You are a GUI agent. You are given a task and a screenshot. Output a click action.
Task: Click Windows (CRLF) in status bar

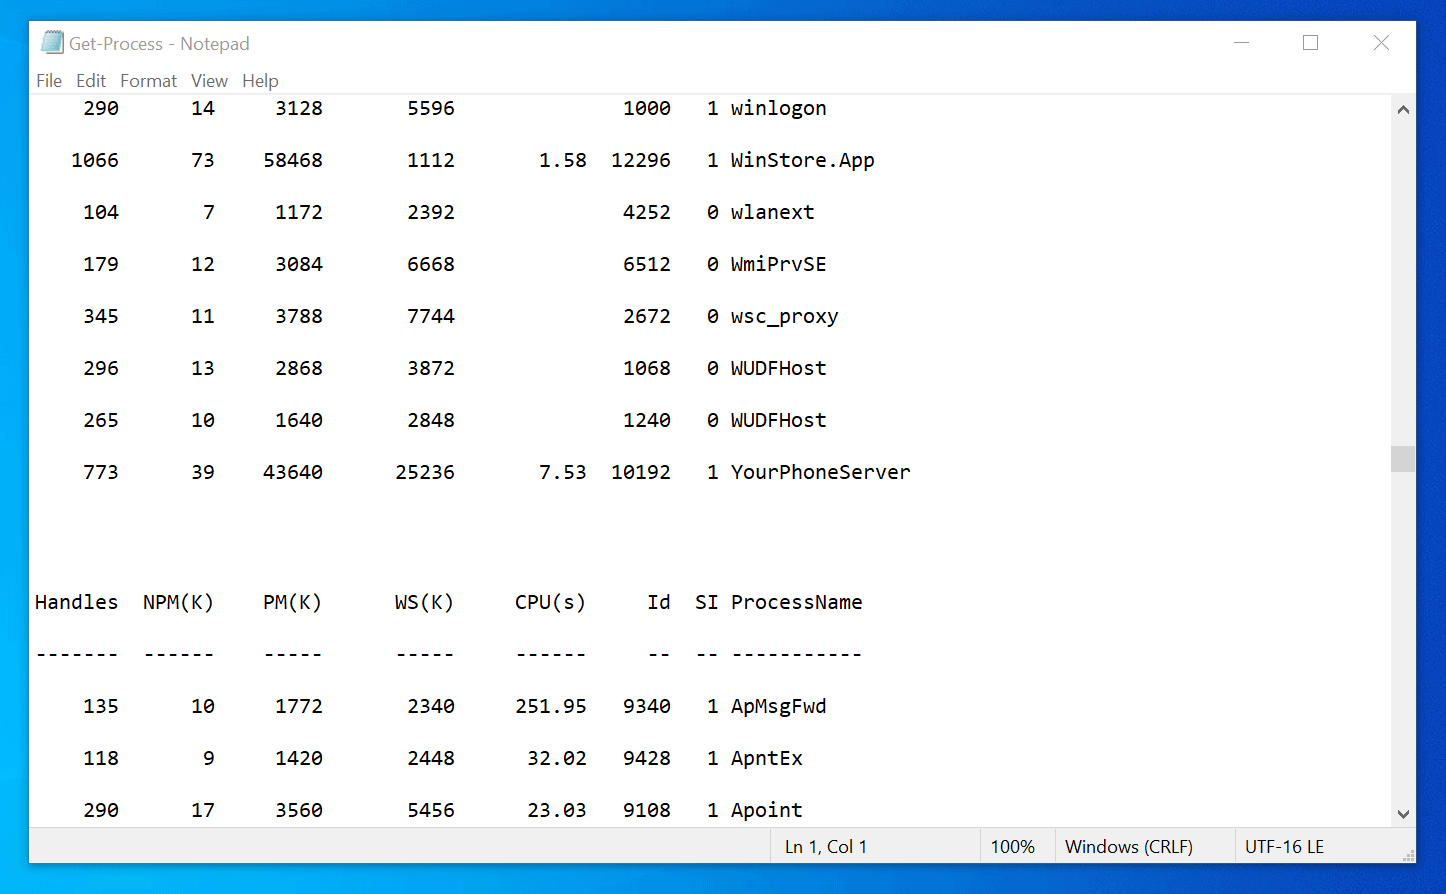coord(1129,847)
